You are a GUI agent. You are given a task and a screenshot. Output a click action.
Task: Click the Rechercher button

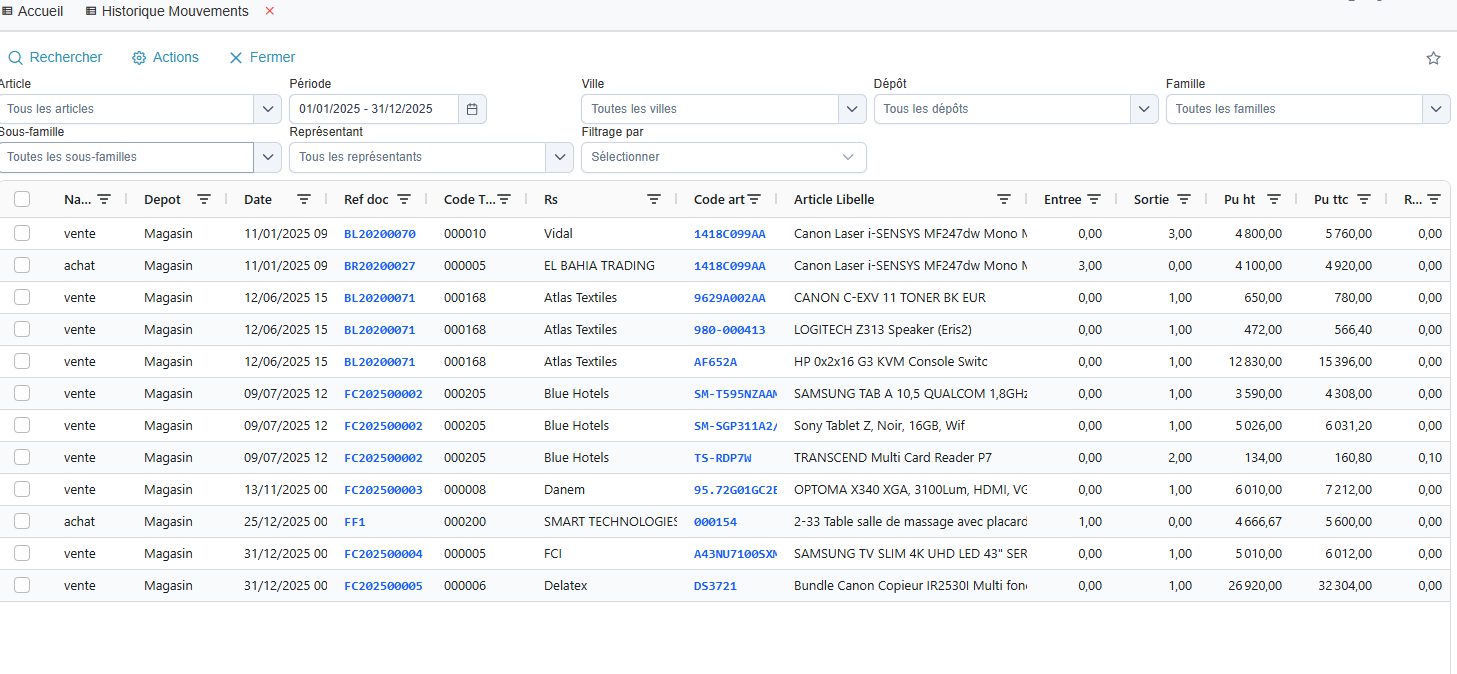point(56,58)
